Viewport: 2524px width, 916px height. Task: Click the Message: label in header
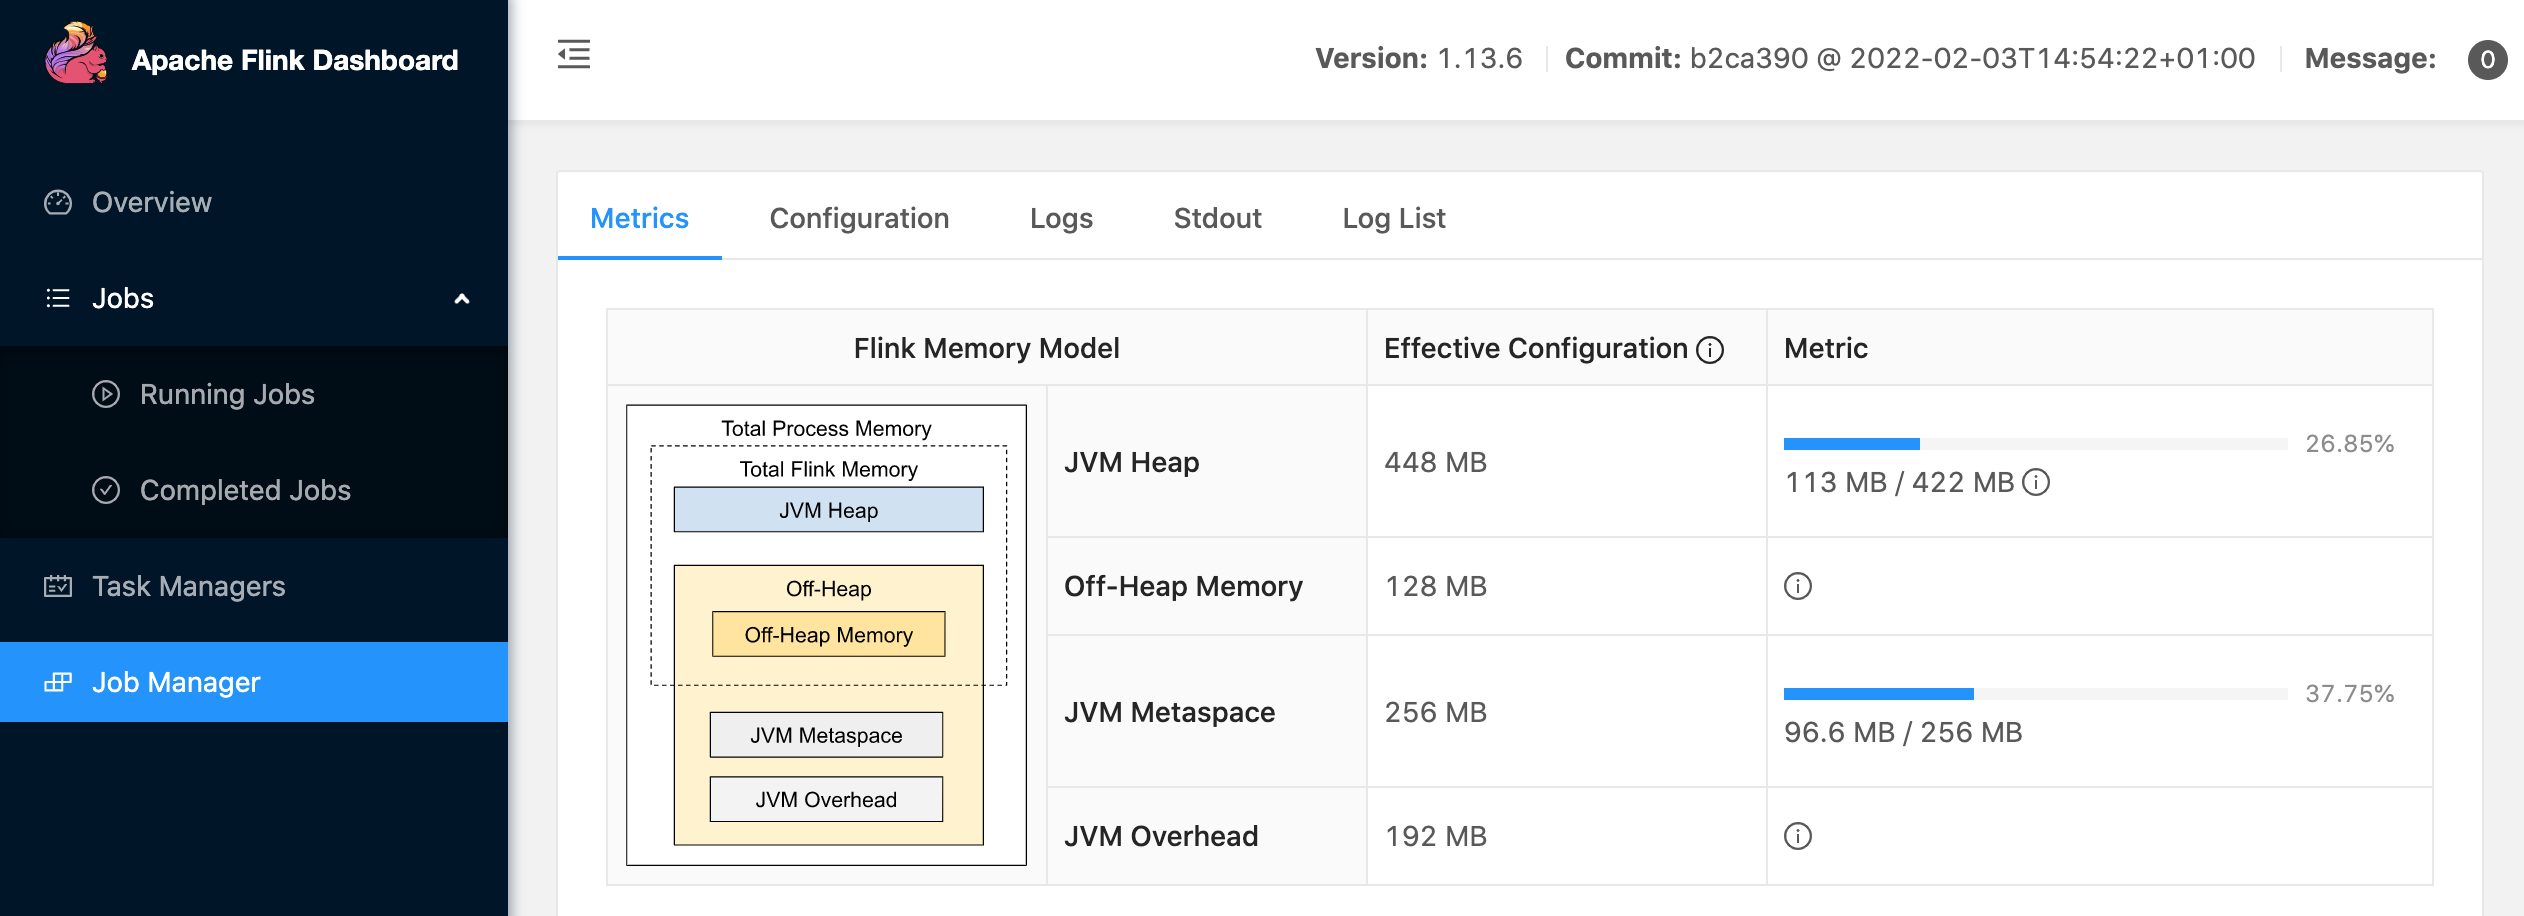(x=2370, y=58)
